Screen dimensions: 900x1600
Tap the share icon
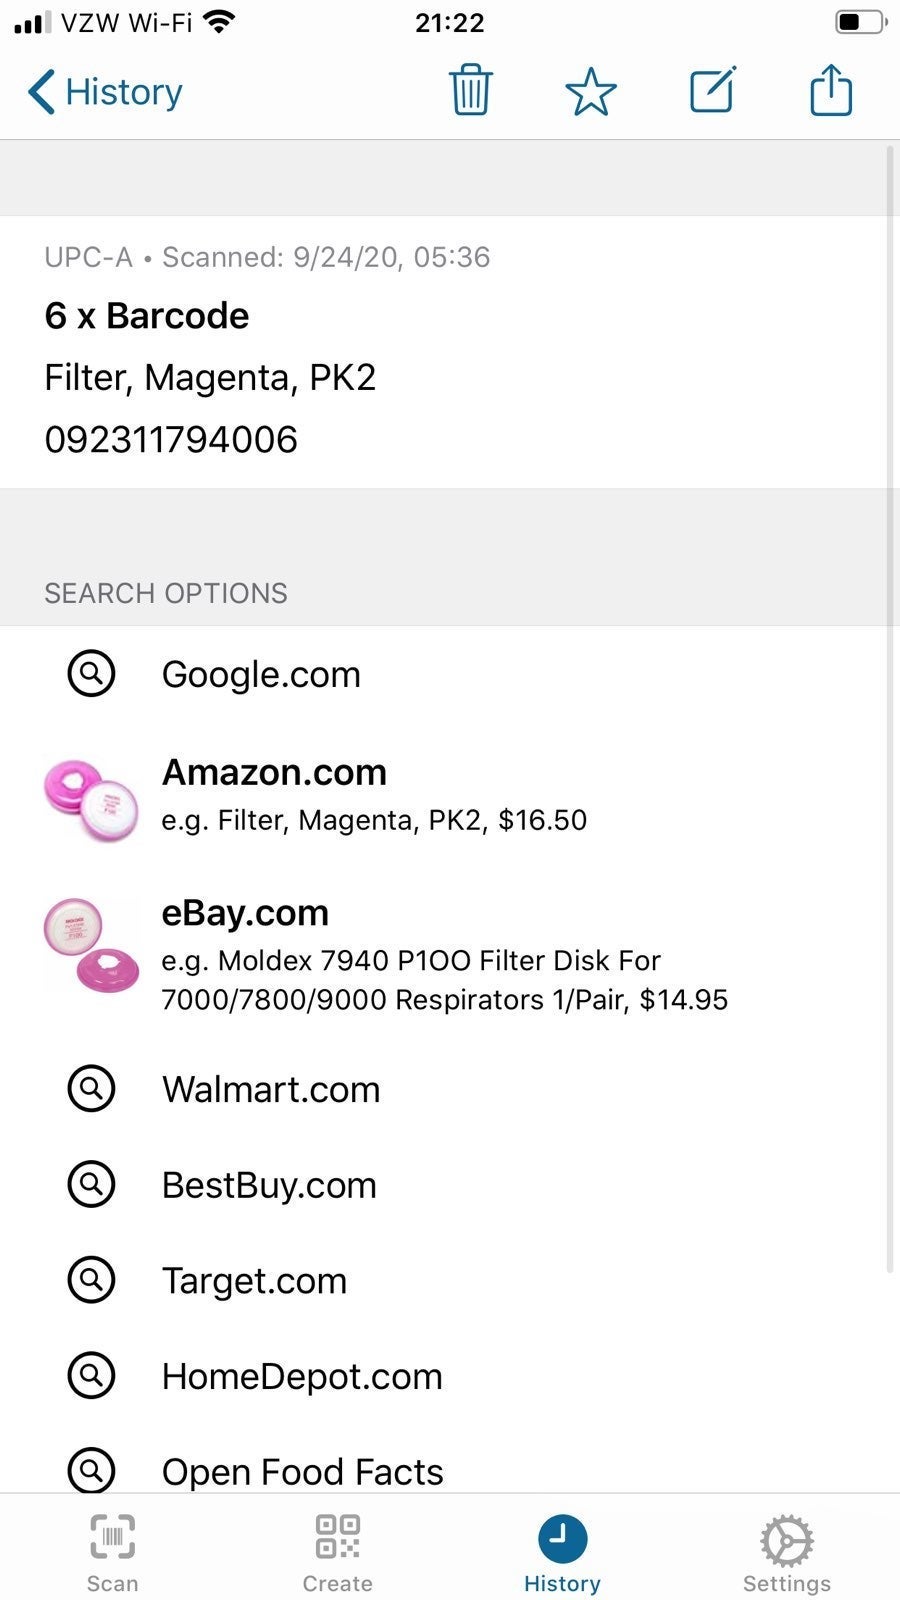[x=831, y=90]
